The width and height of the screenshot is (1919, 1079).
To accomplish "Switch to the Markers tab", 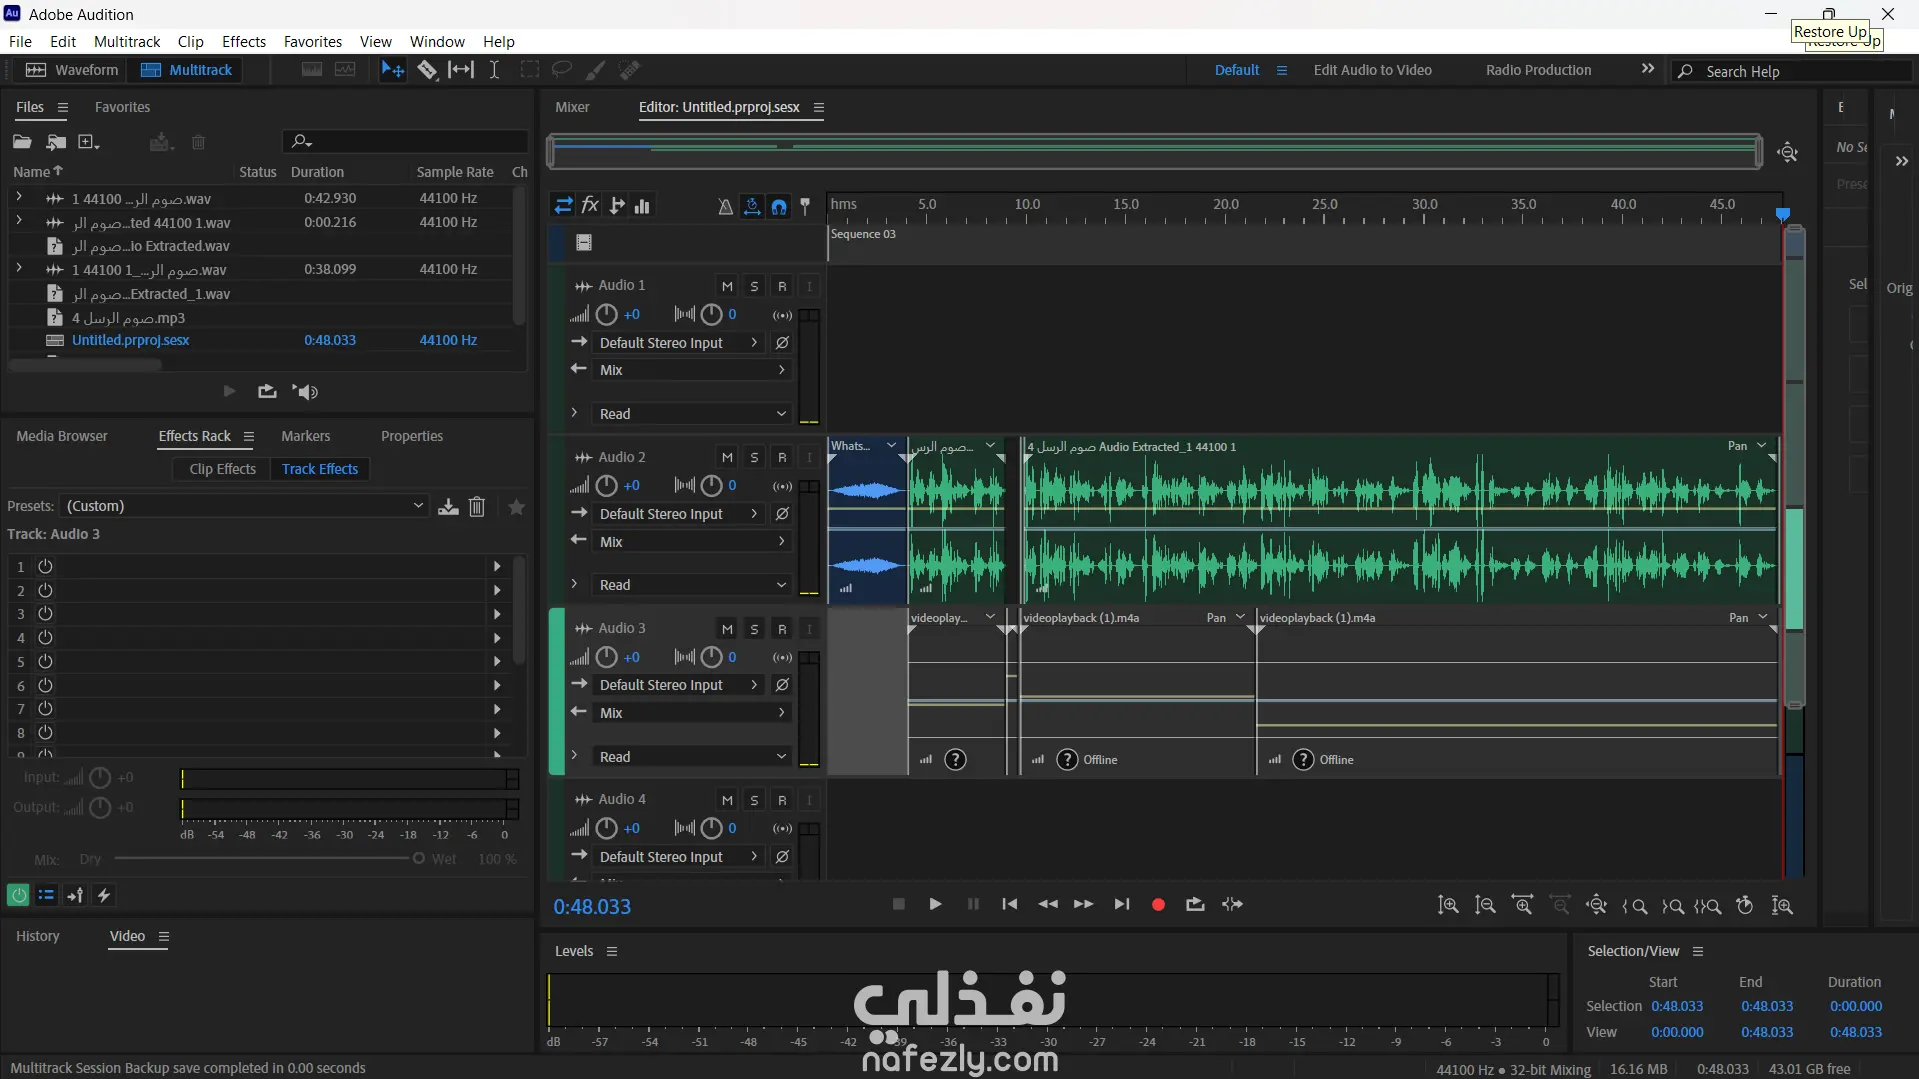I will click(305, 436).
